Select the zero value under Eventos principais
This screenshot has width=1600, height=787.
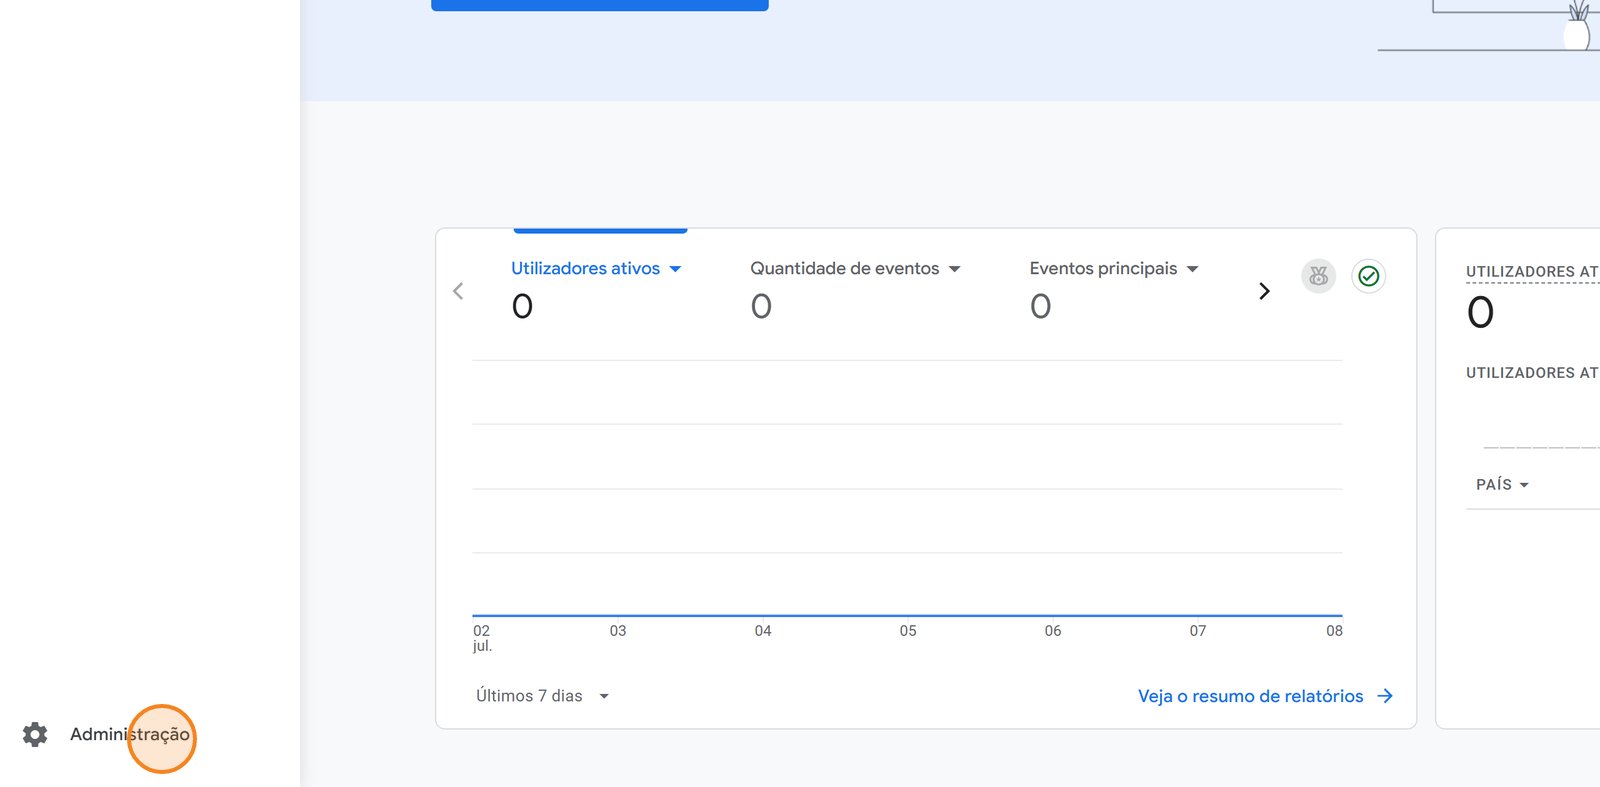pyautogui.click(x=1040, y=306)
